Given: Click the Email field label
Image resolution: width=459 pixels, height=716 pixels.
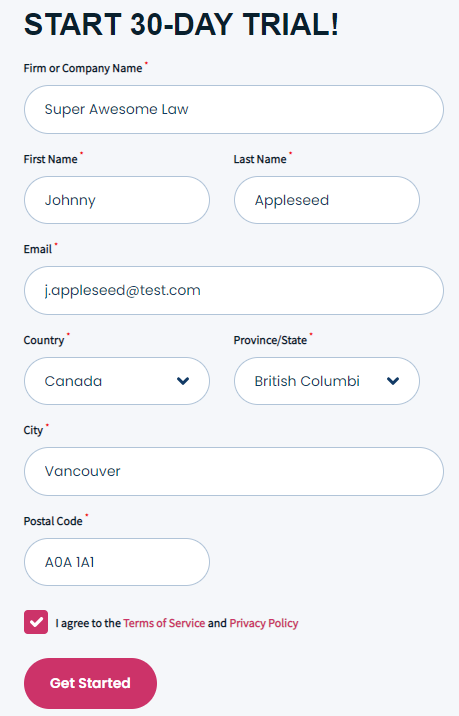Looking at the screenshot, I should [x=38, y=249].
